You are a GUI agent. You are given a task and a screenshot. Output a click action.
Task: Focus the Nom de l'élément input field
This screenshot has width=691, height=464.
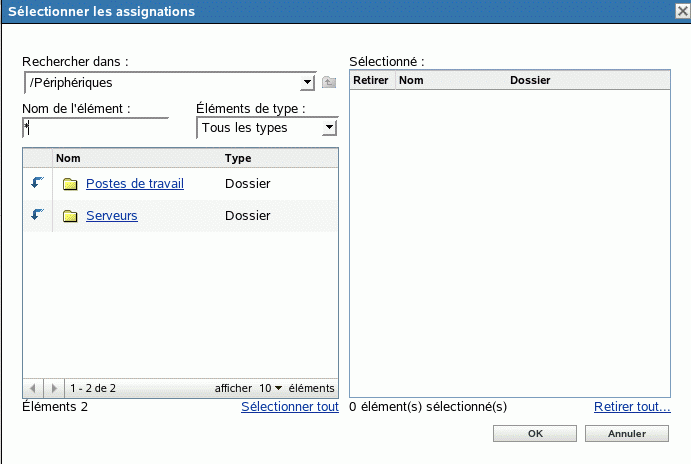coord(95,128)
